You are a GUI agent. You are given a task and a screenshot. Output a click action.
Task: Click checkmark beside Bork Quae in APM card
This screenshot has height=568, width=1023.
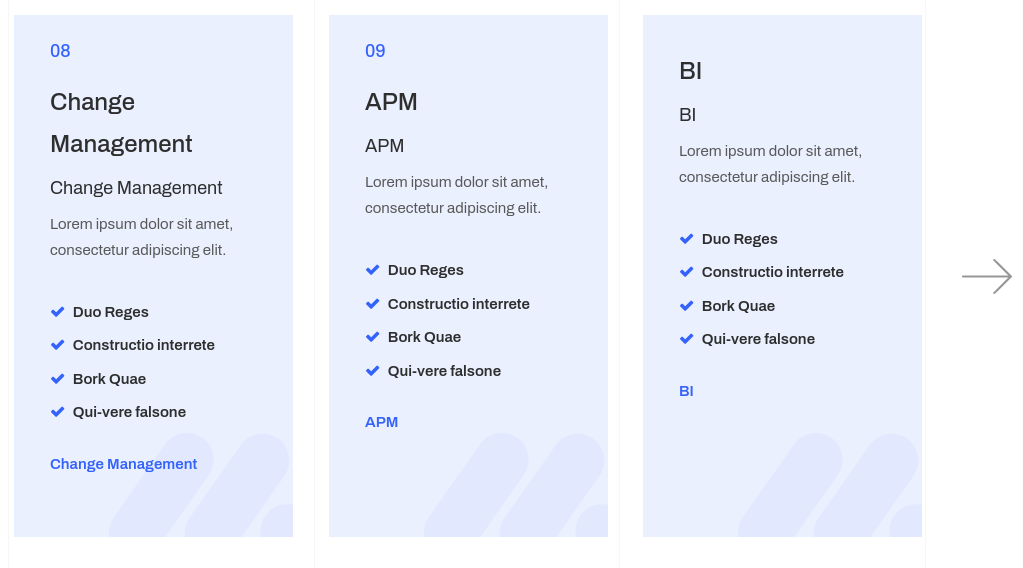tap(373, 337)
